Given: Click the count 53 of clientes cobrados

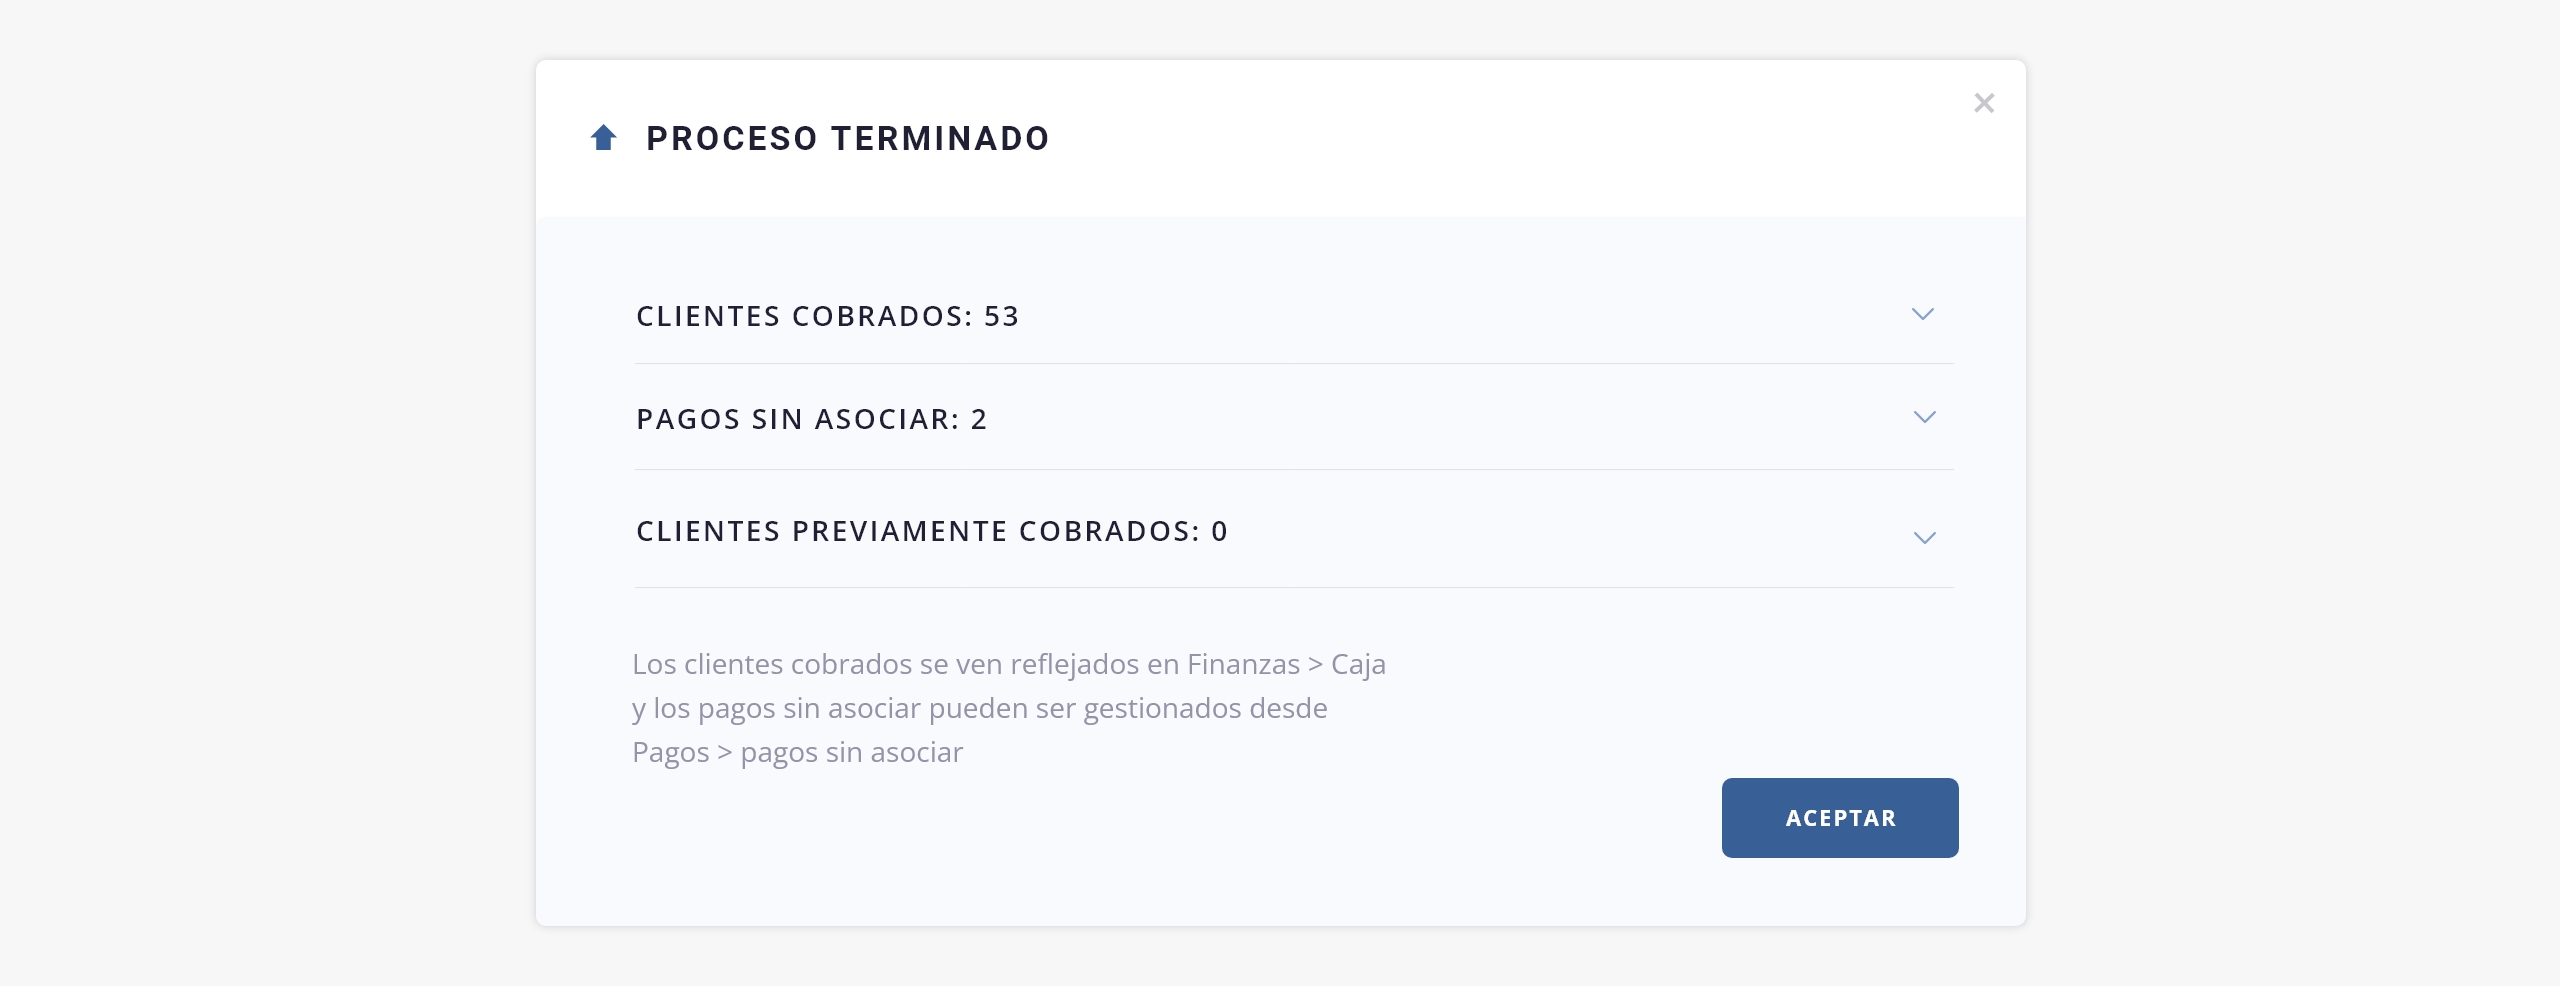Looking at the screenshot, I should coord(1001,316).
